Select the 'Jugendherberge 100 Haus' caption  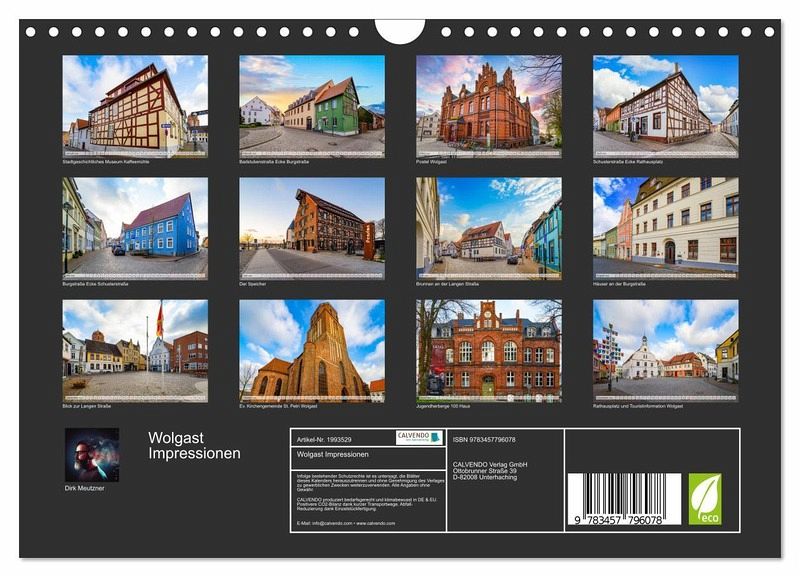tap(443, 406)
